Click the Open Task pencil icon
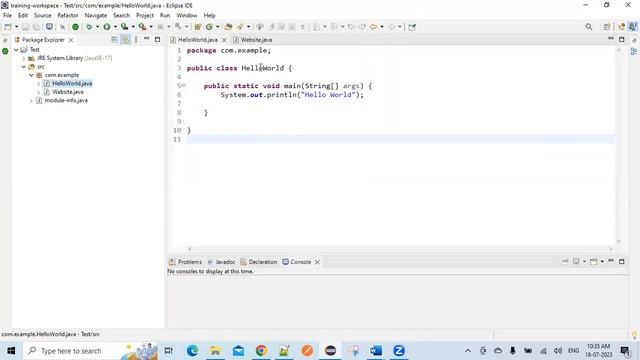The width and height of the screenshot is (640, 360). click(240, 27)
